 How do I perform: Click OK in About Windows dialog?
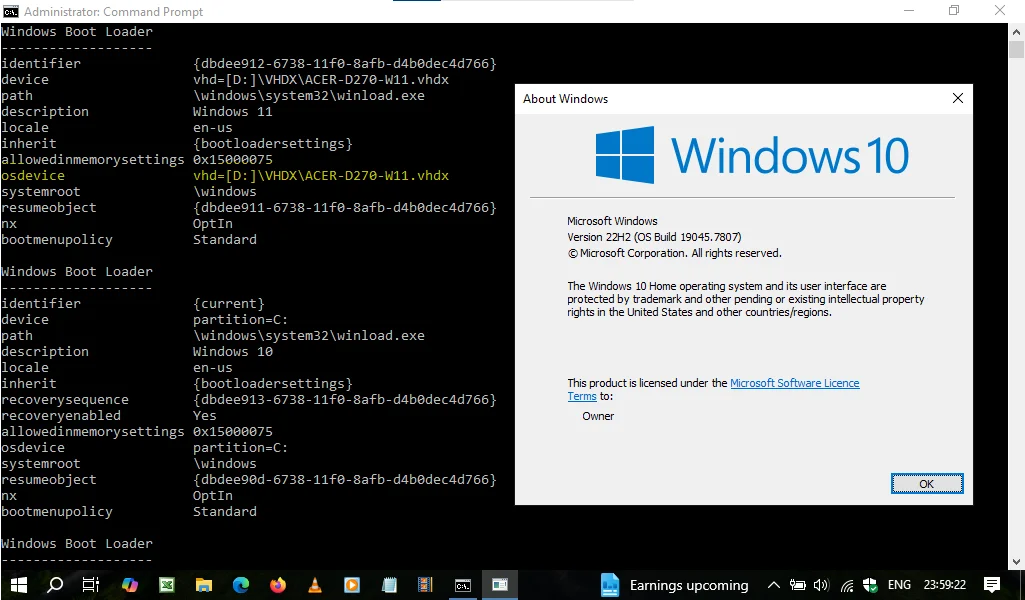pyautogui.click(x=927, y=484)
